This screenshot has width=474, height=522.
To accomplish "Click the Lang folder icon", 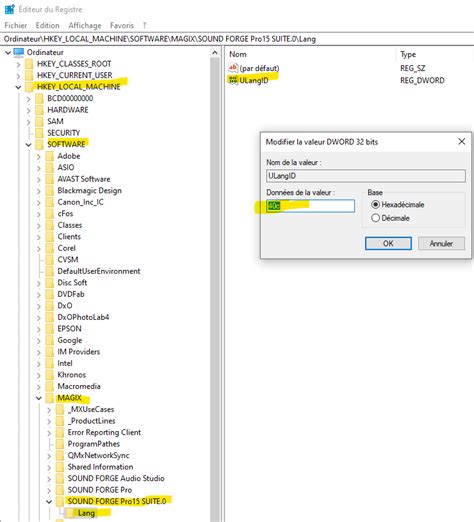I will (x=70, y=513).
